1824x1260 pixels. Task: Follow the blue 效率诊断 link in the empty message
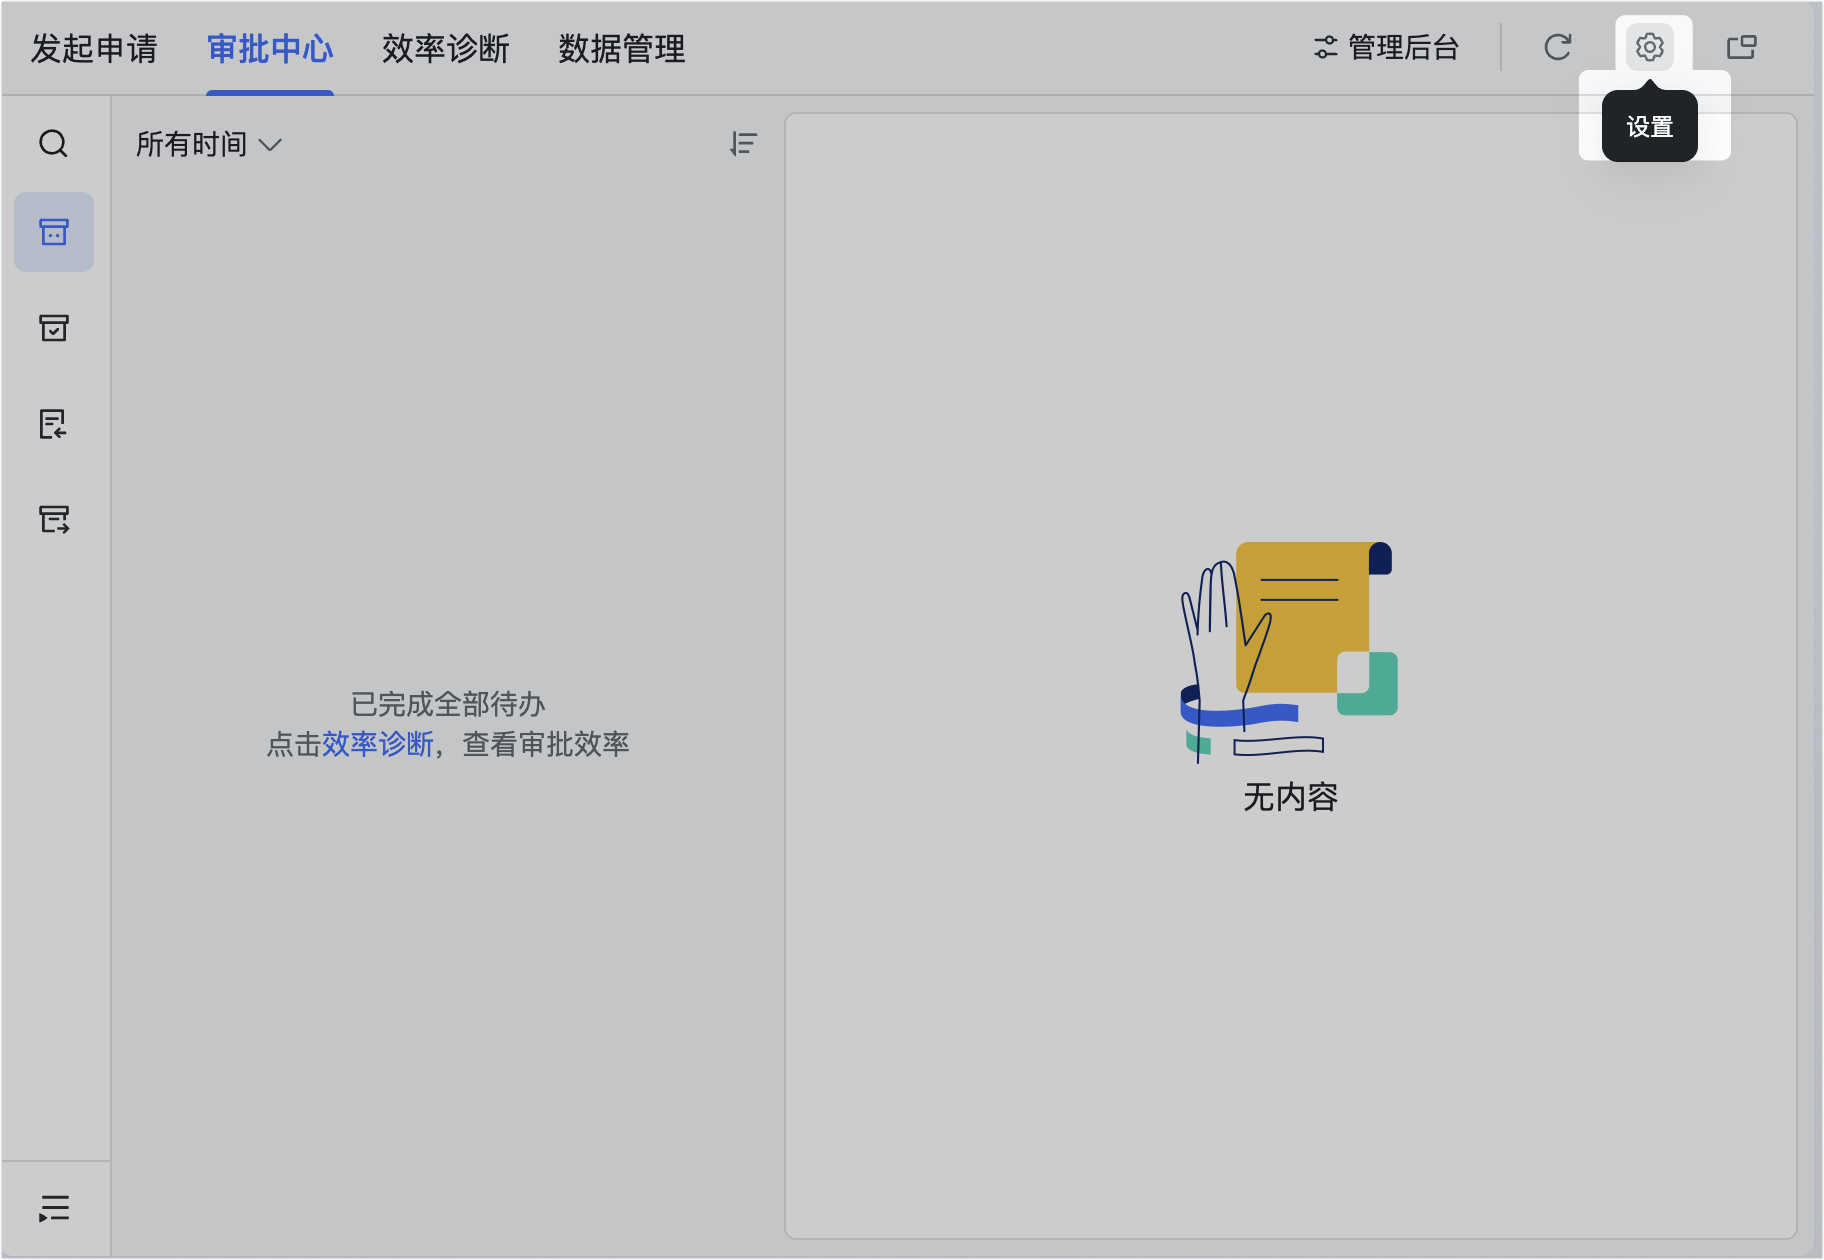pos(377,744)
